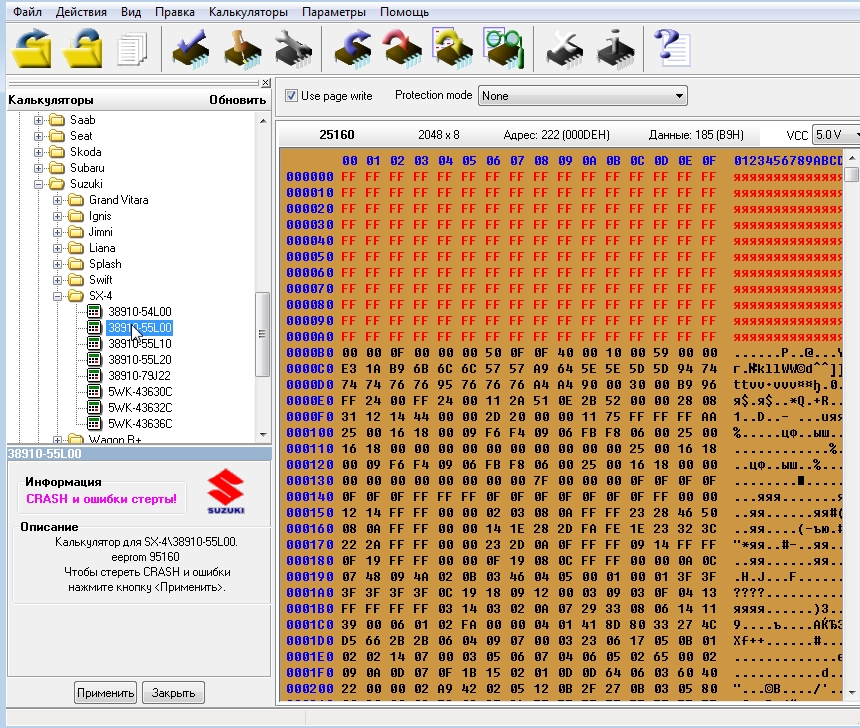Click the chip with blue arrow icon
This screenshot has width=860, height=728.
[353, 49]
